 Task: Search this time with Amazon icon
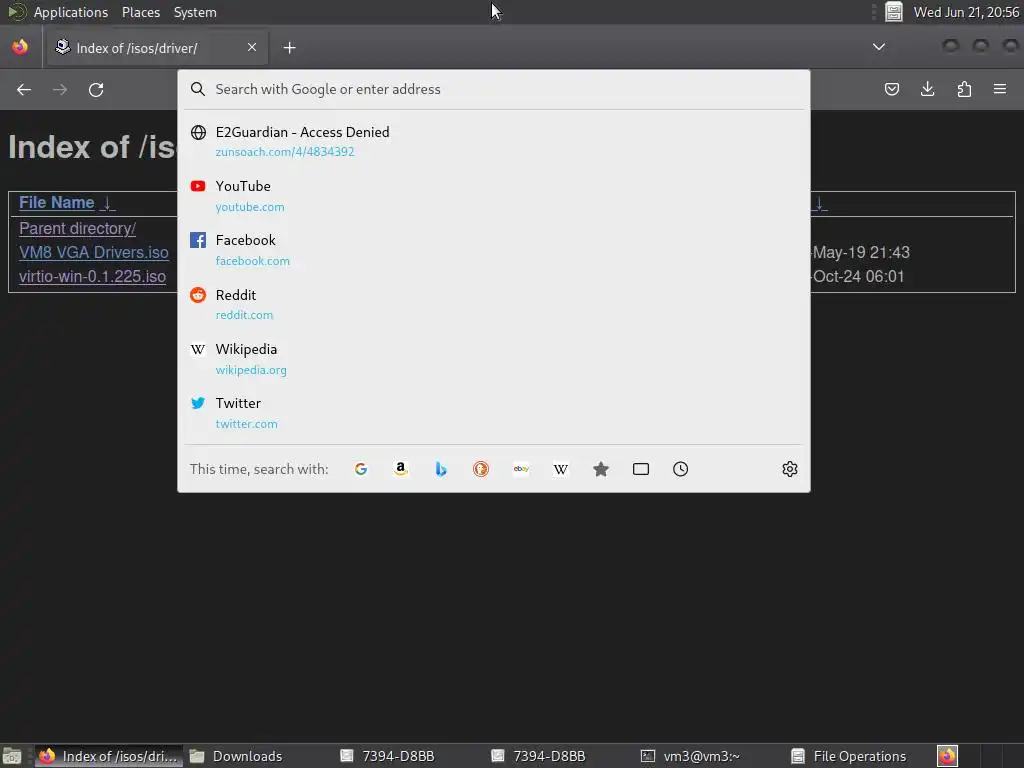click(x=401, y=469)
